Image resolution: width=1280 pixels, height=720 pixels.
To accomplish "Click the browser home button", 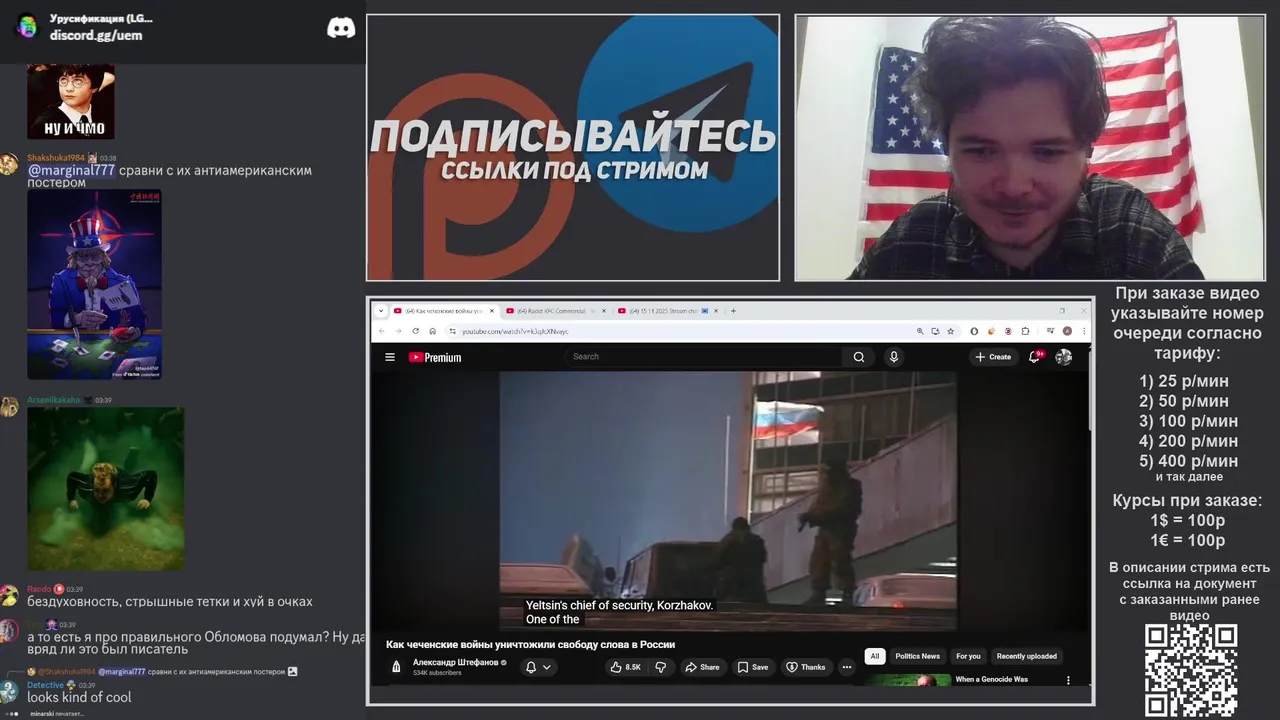I will point(433,331).
